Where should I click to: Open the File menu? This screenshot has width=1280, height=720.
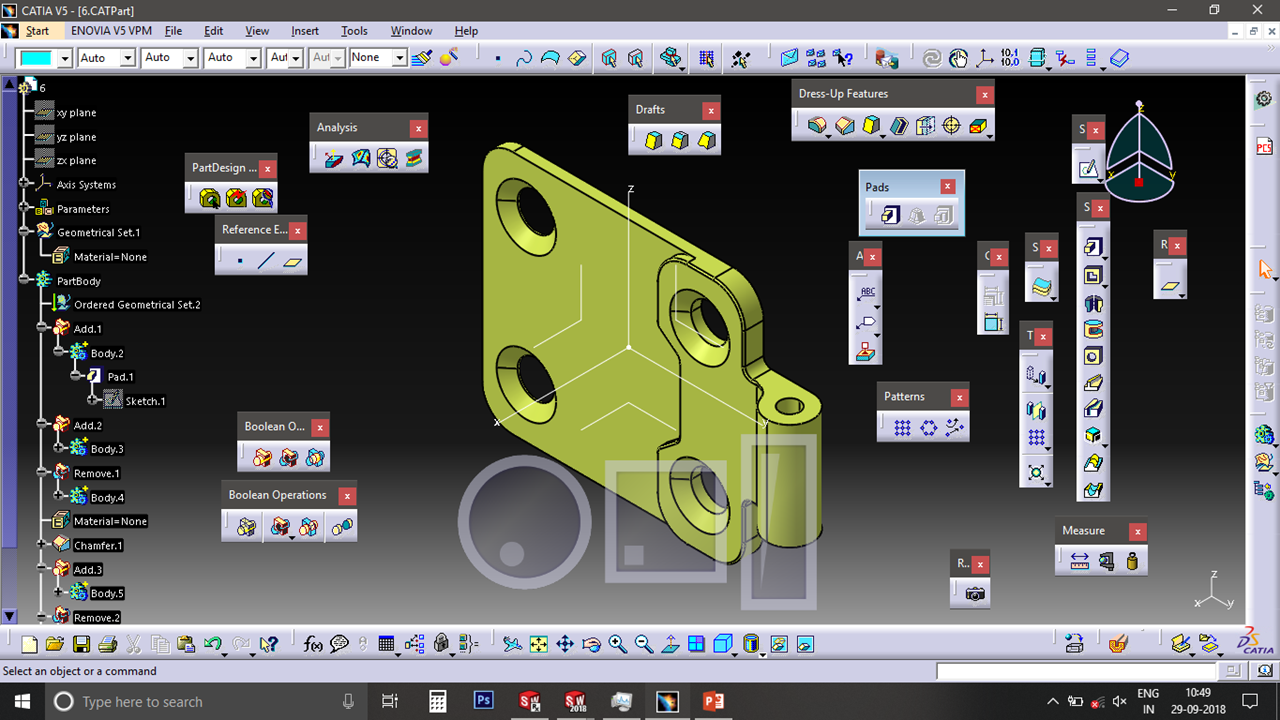pos(173,31)
